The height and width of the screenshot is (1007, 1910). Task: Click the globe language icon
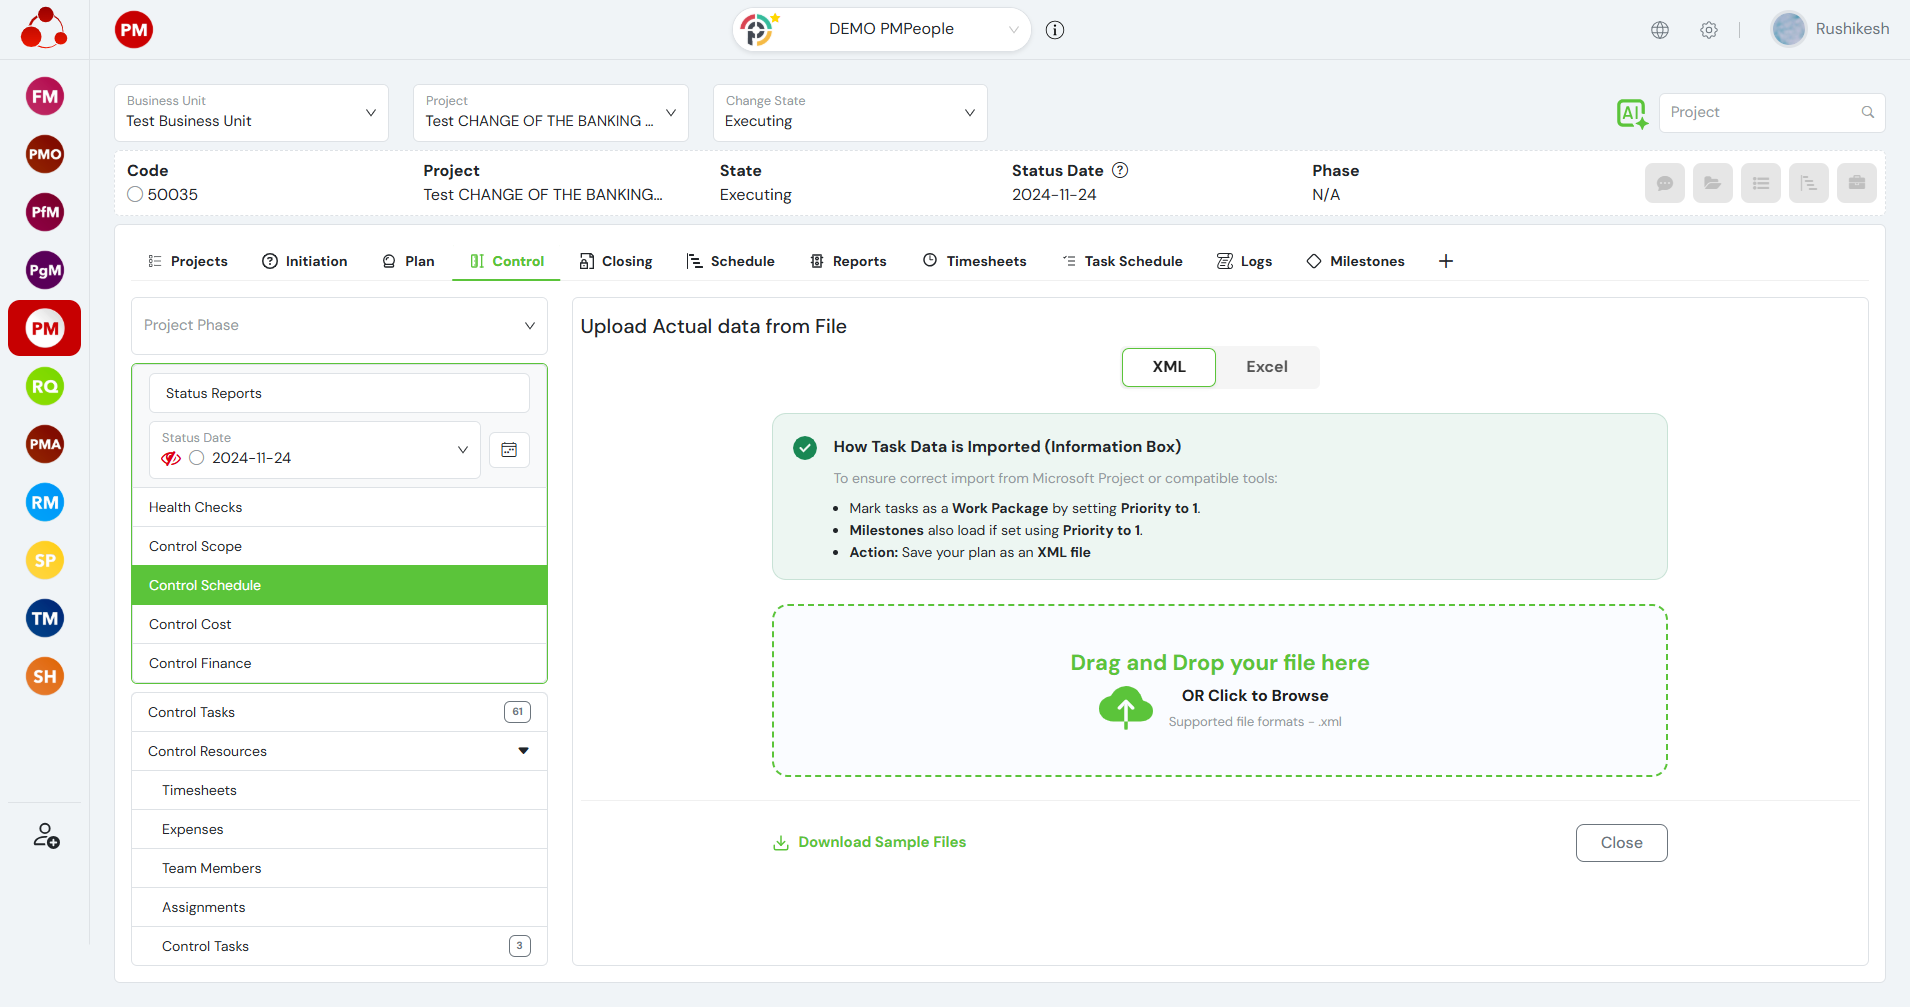(1660, 30)
